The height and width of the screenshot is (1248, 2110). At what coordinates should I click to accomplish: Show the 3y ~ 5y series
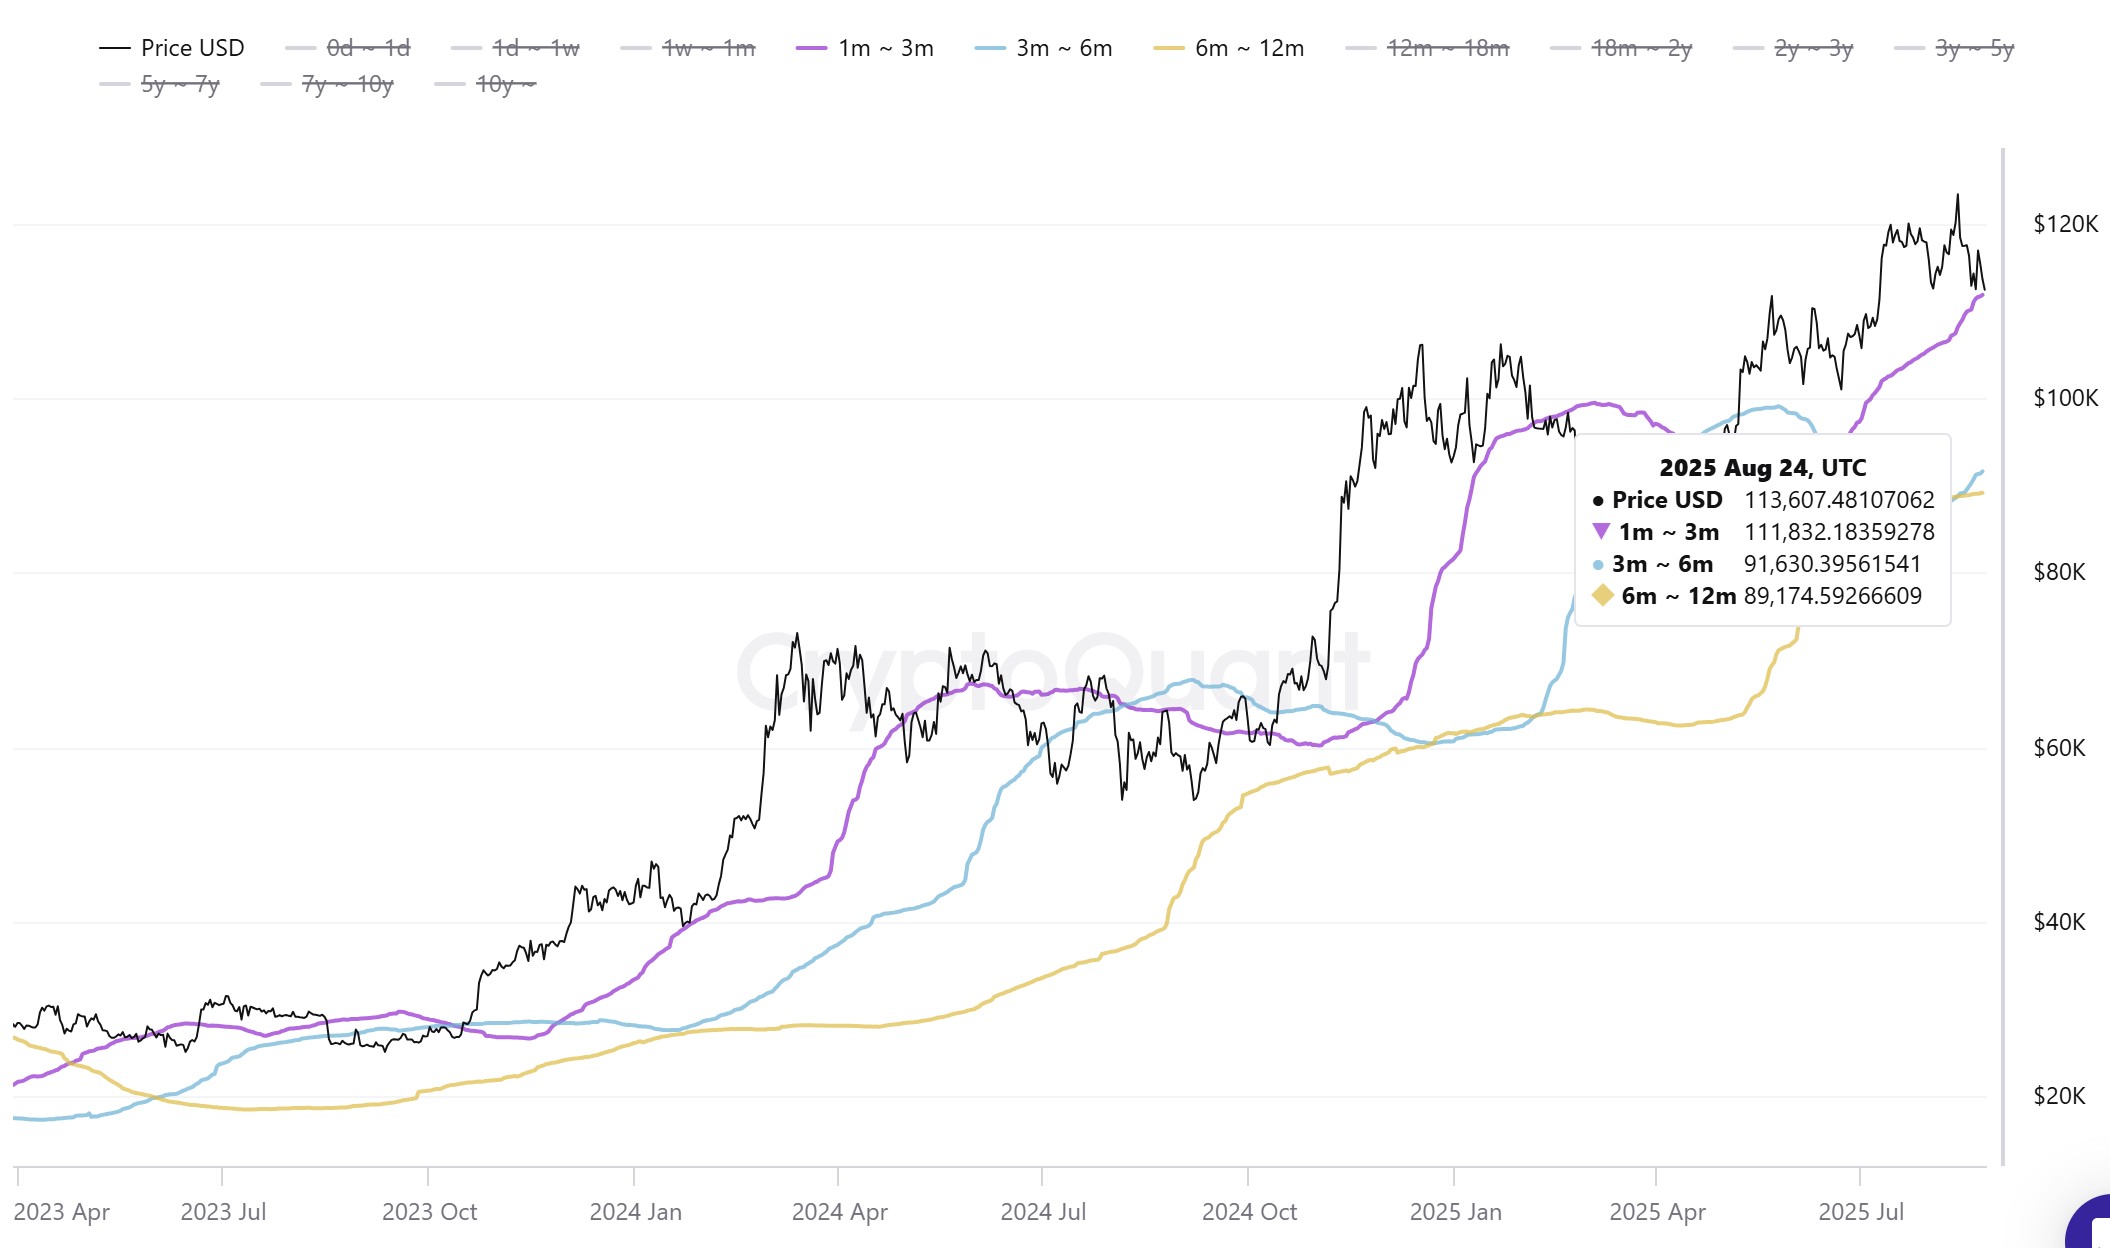[1954, 48]
